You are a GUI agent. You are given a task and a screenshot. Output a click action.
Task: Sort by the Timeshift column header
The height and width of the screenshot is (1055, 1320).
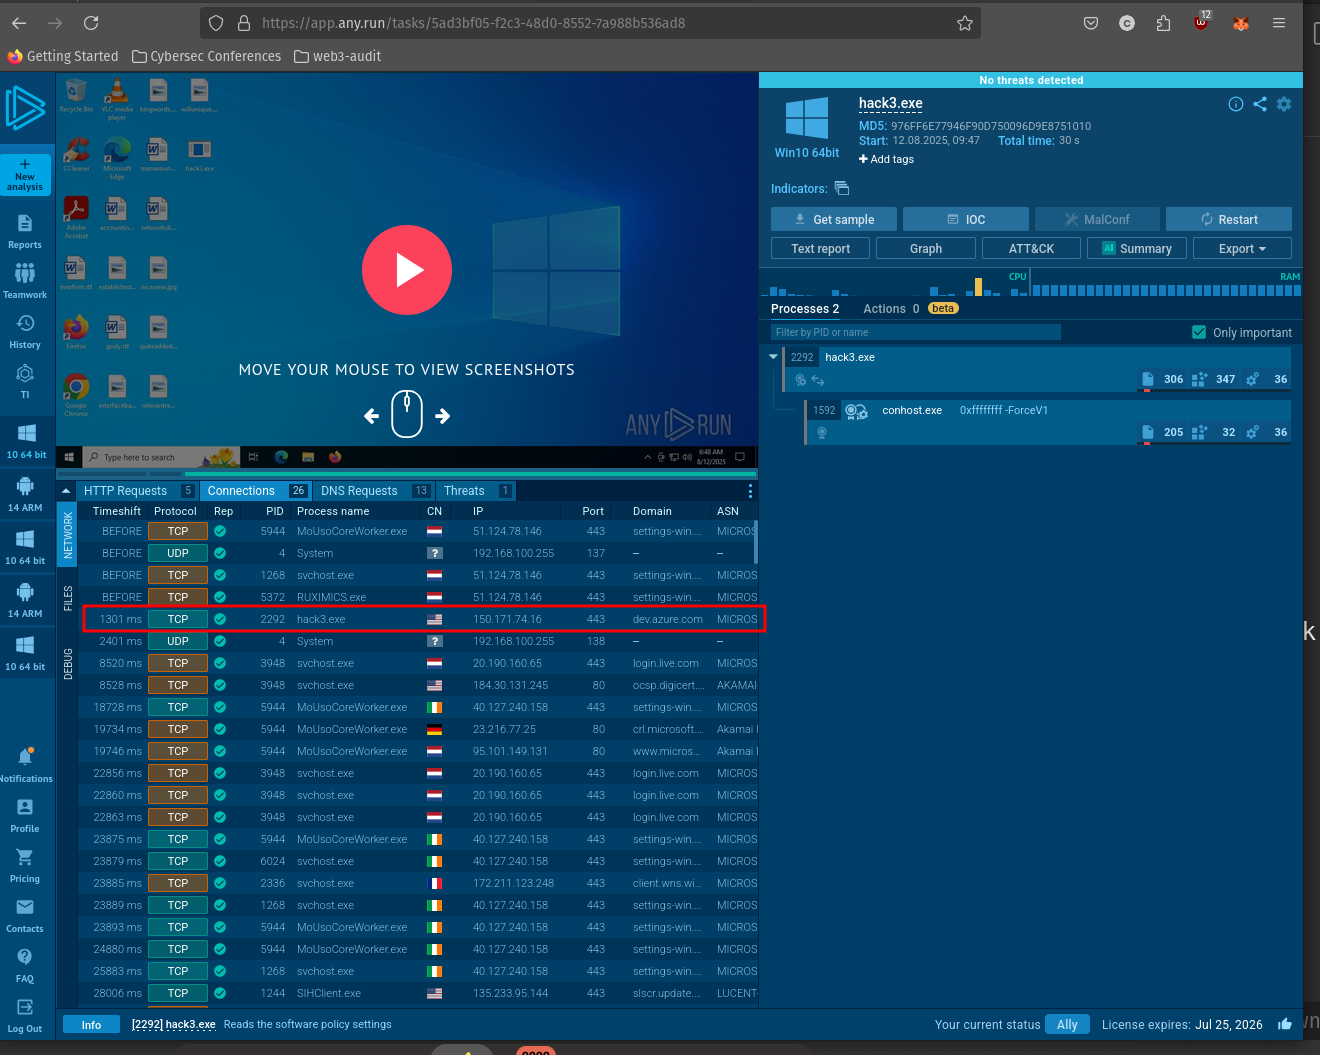click(x=117, y=511)
